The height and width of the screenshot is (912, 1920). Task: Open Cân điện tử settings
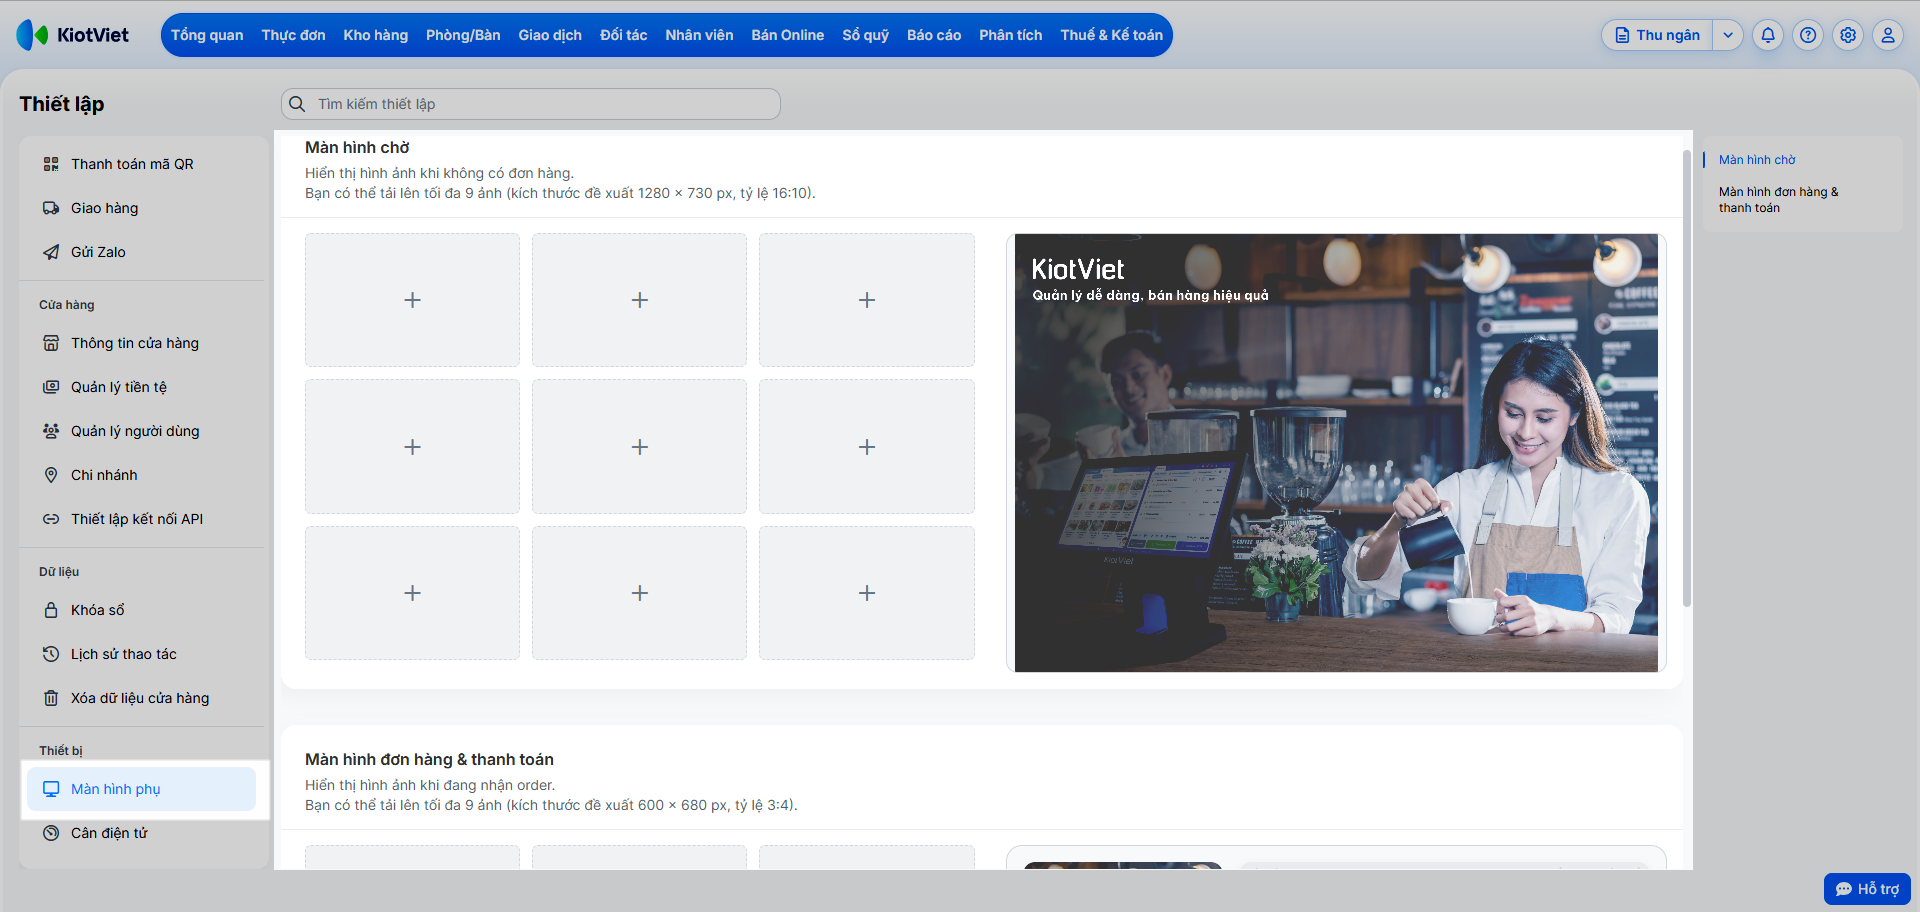[141, 833]
